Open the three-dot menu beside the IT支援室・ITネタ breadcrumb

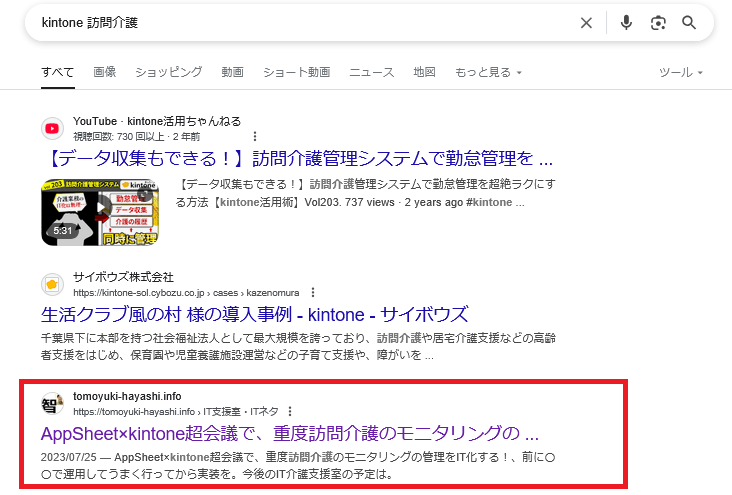pos(290,411)
